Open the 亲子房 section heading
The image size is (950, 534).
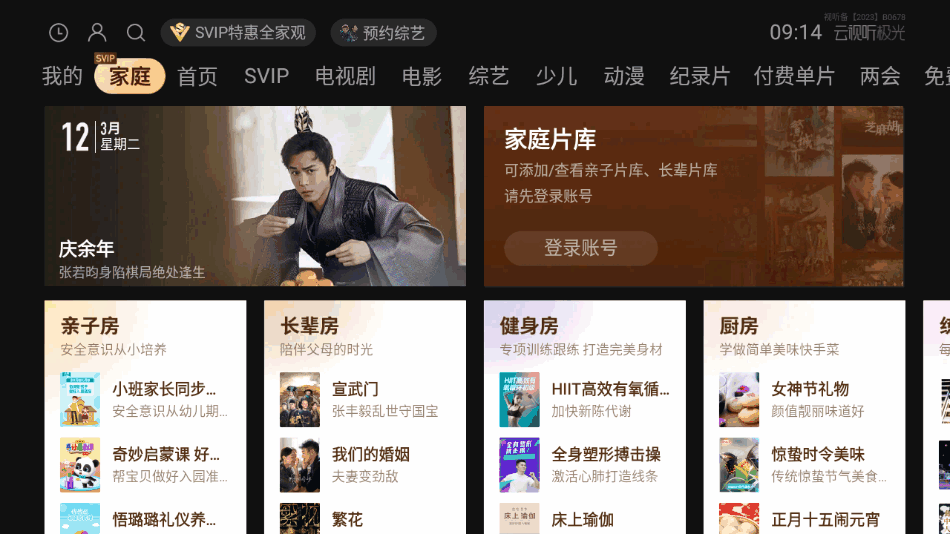[x=90, y=326]
